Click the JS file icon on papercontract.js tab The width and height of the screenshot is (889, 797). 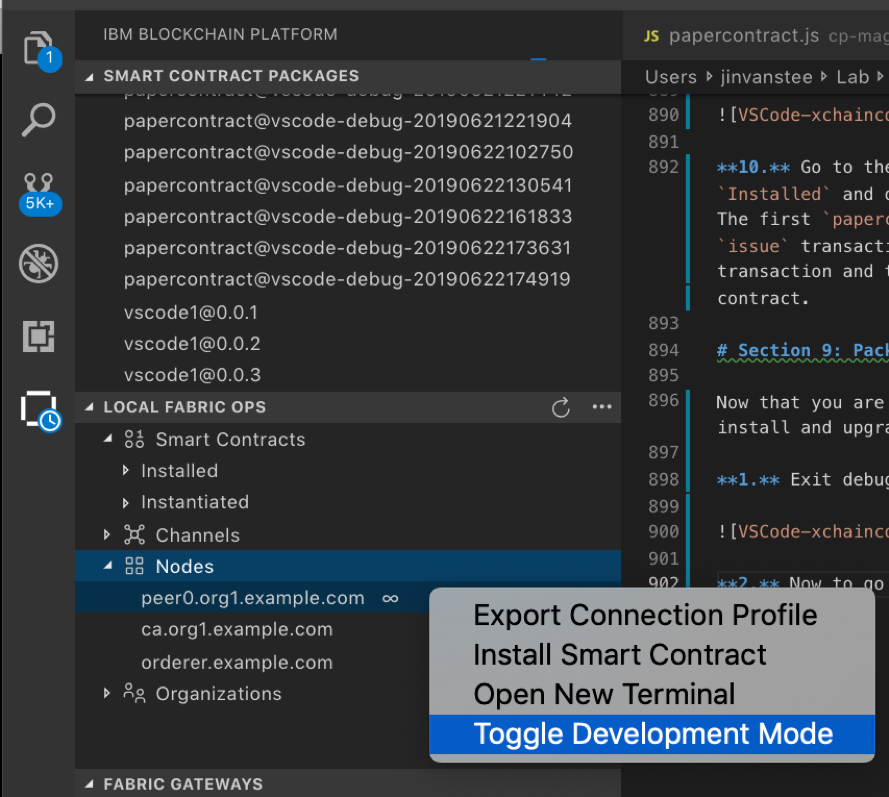click(651, 36)
